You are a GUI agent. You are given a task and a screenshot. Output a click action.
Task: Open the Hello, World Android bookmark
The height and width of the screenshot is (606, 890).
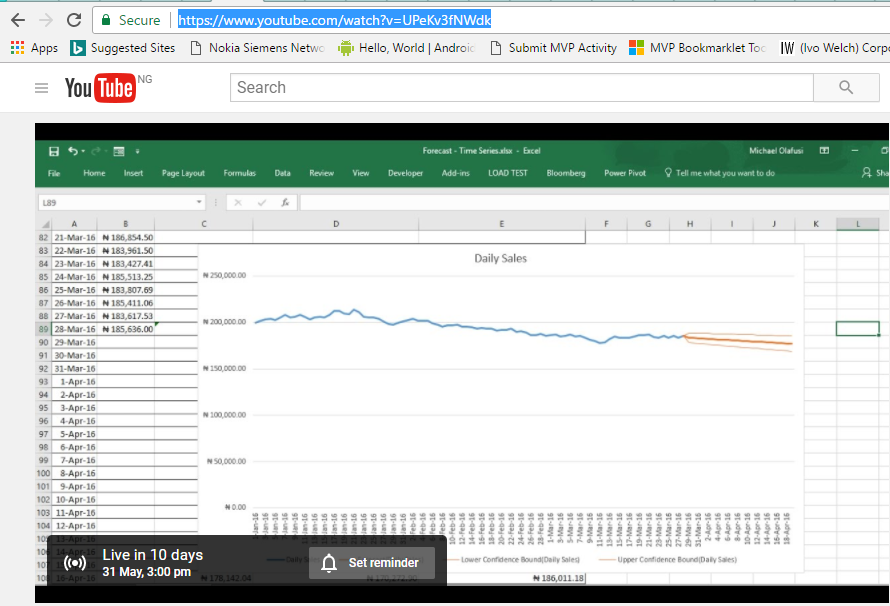(x=406, y=48)
